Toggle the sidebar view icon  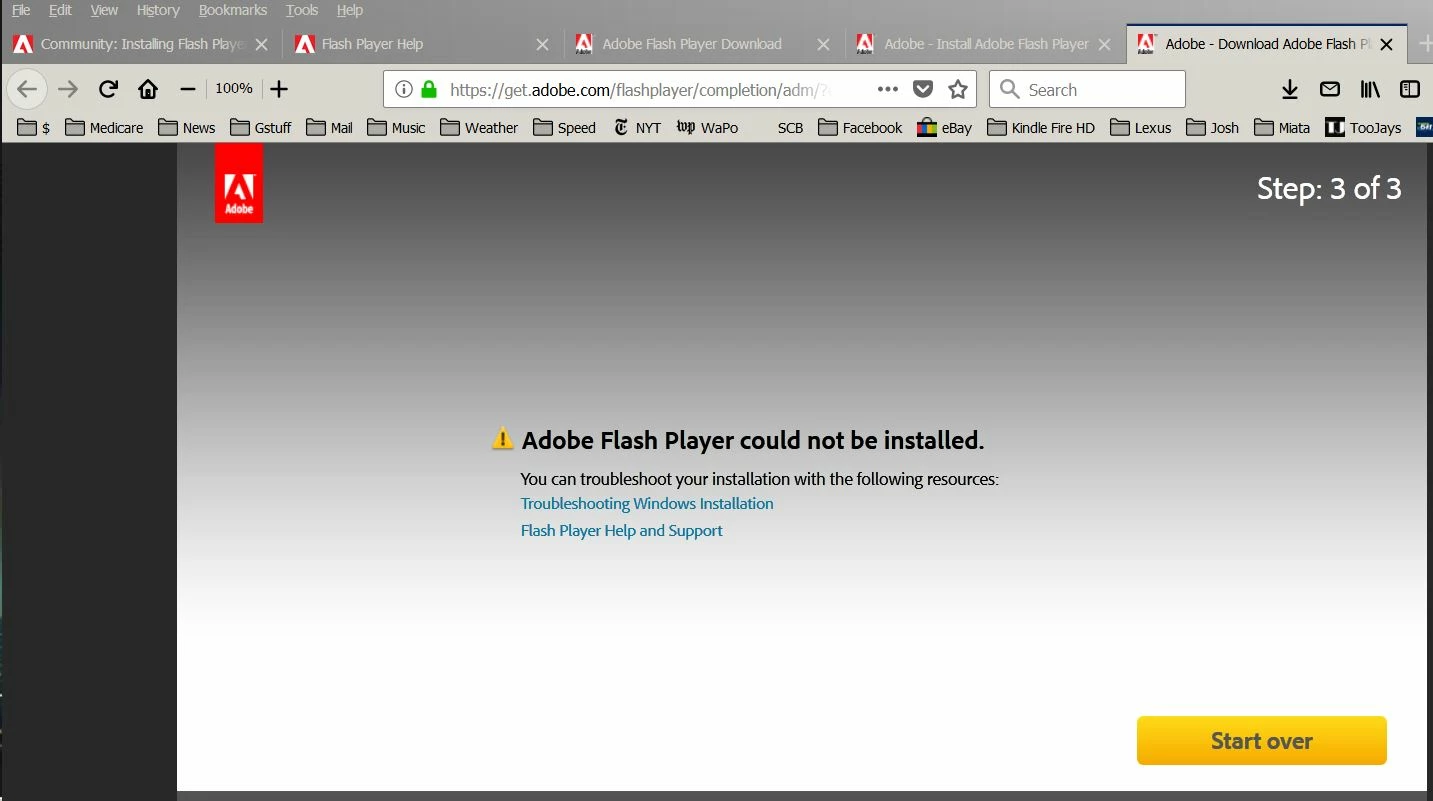[x=1410, y=89]
